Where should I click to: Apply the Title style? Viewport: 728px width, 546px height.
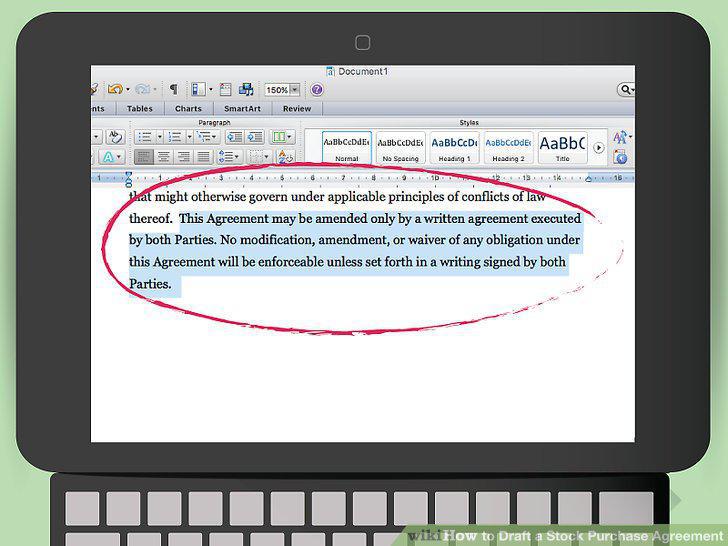(x=563, y=147)
